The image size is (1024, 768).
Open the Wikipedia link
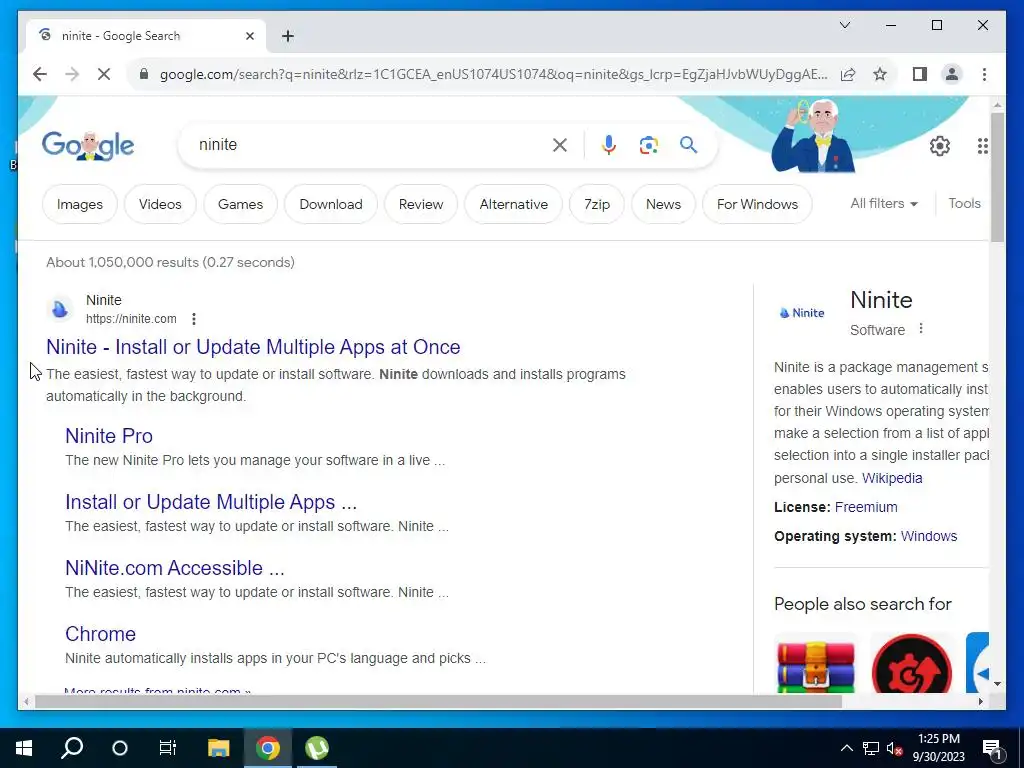[x=892, y=478]
